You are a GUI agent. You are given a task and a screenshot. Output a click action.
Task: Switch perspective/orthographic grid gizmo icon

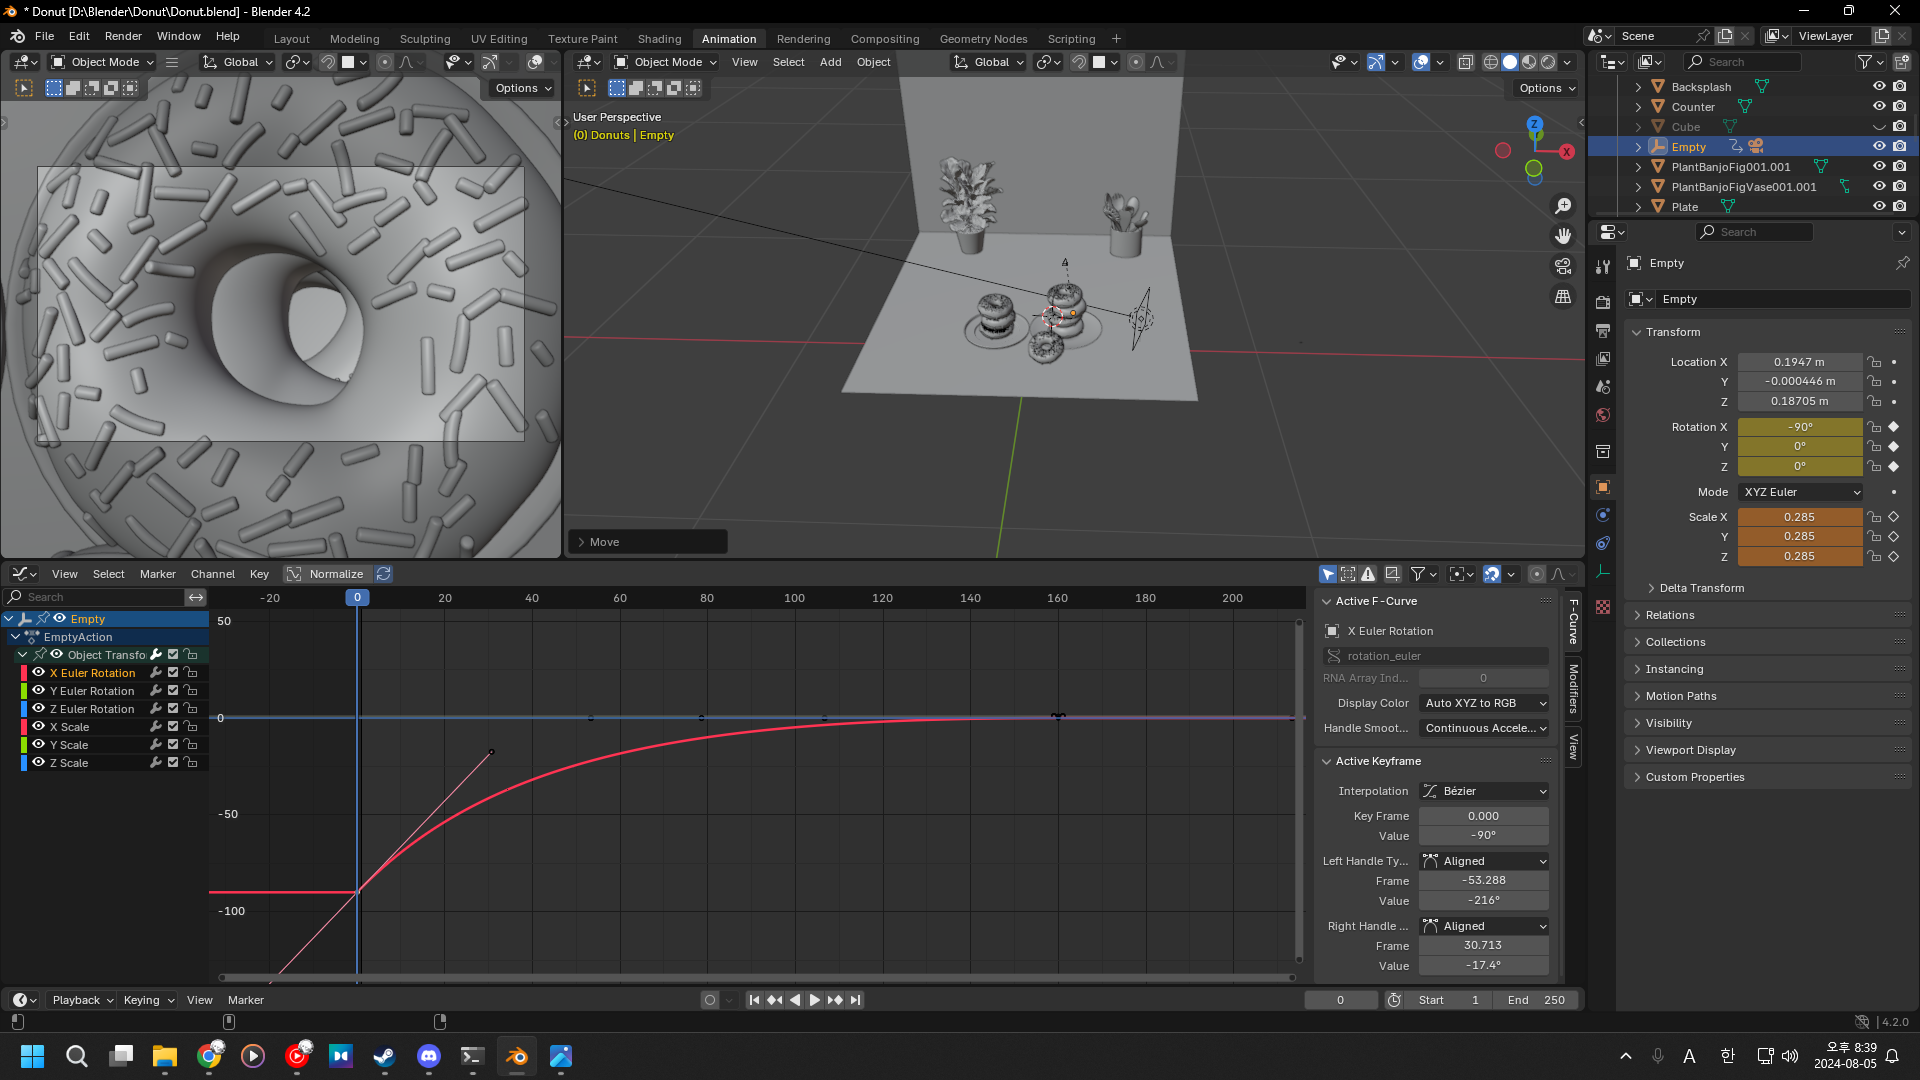click(x=1563, y=297)
